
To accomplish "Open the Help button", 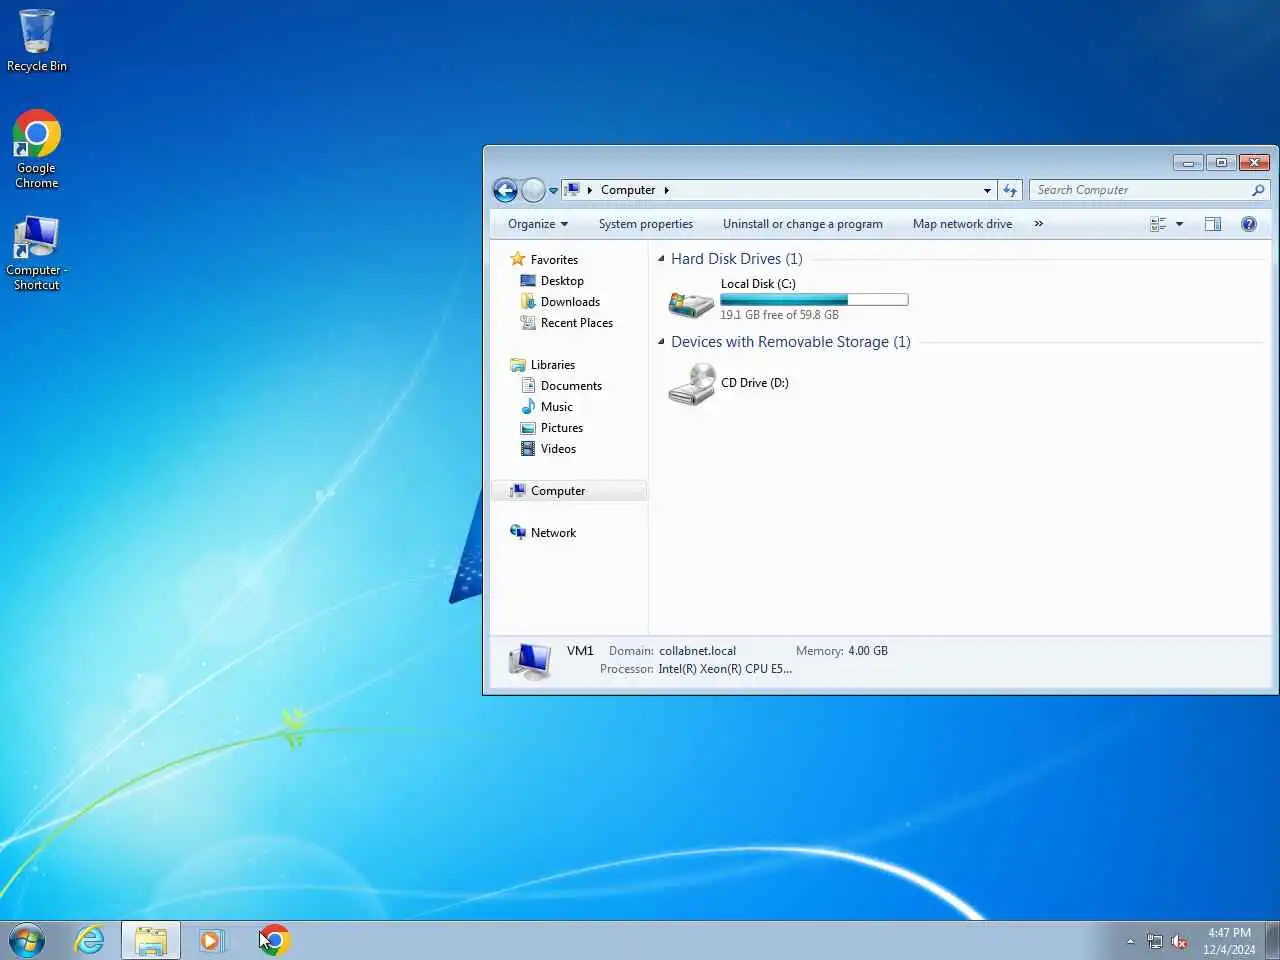I will pos(1249,224).
